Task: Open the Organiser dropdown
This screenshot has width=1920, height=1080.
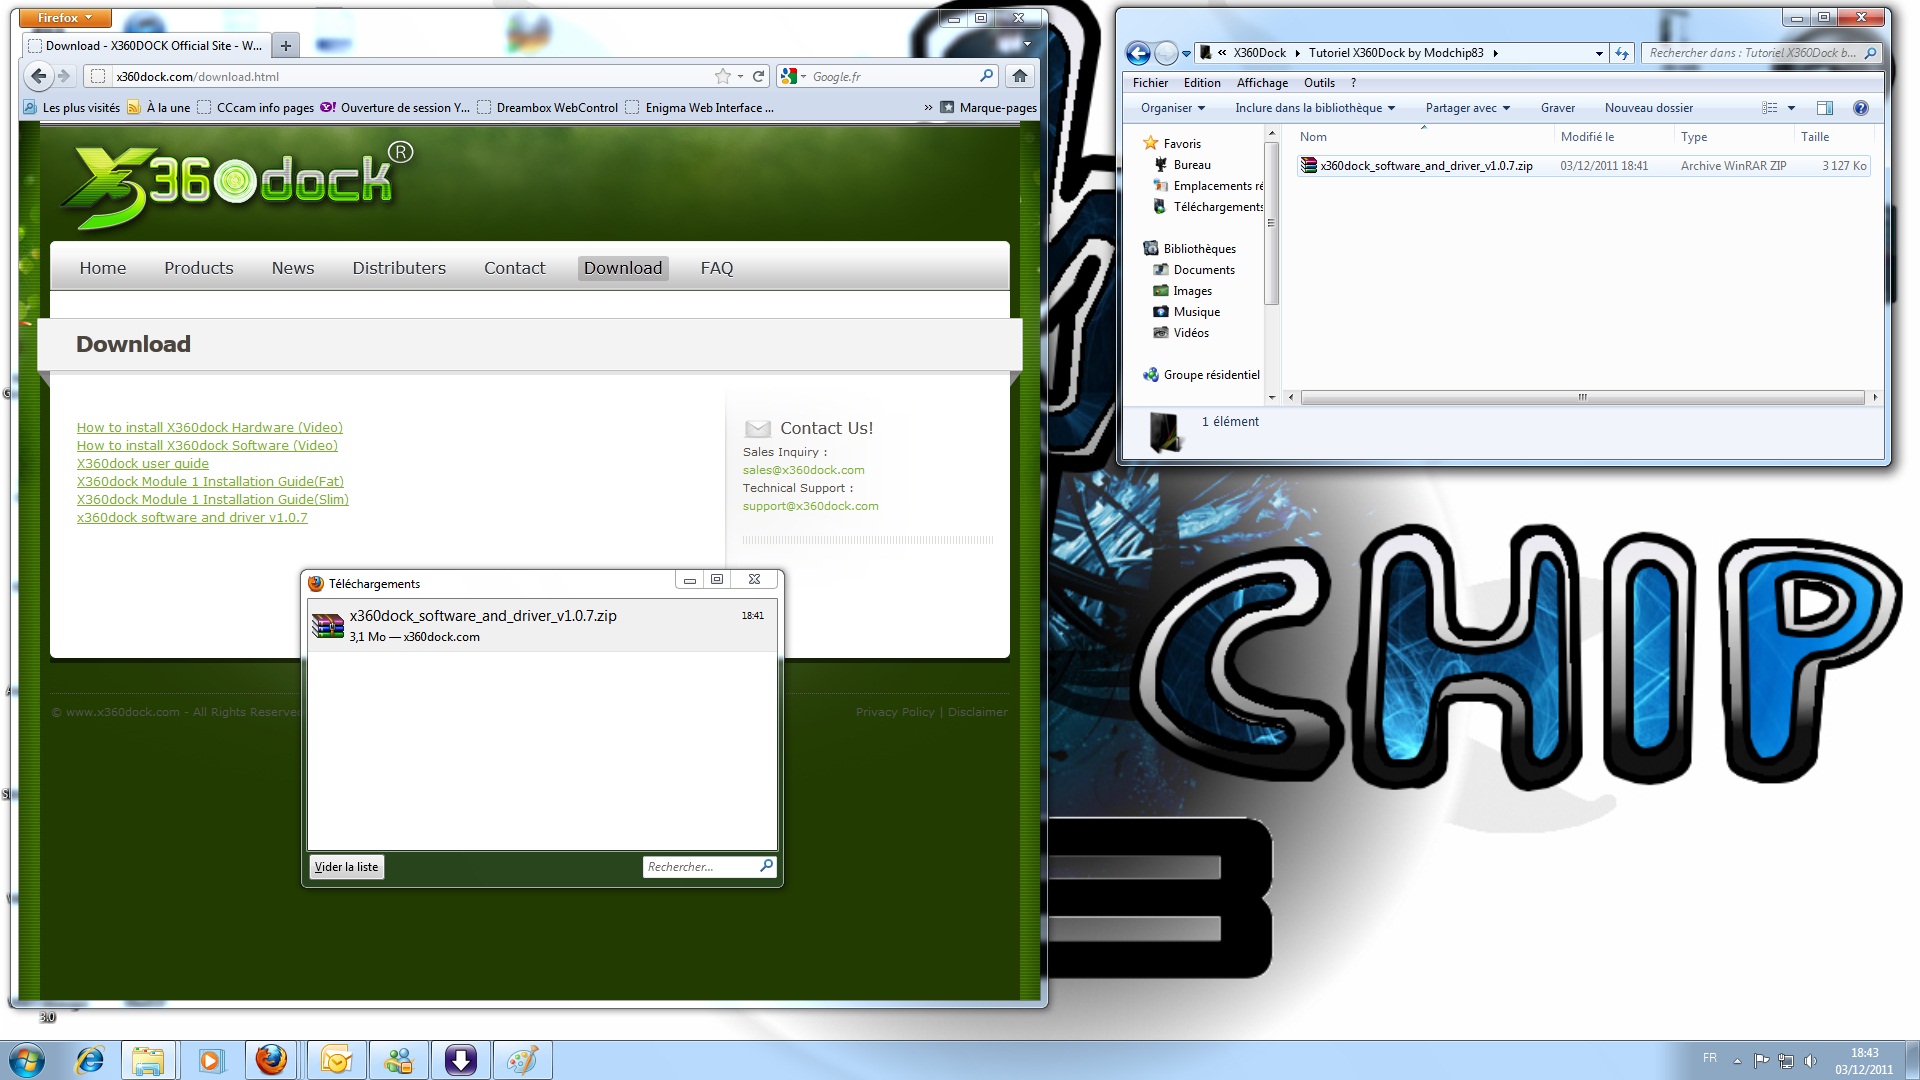Action: click(x=1172, y=108)
